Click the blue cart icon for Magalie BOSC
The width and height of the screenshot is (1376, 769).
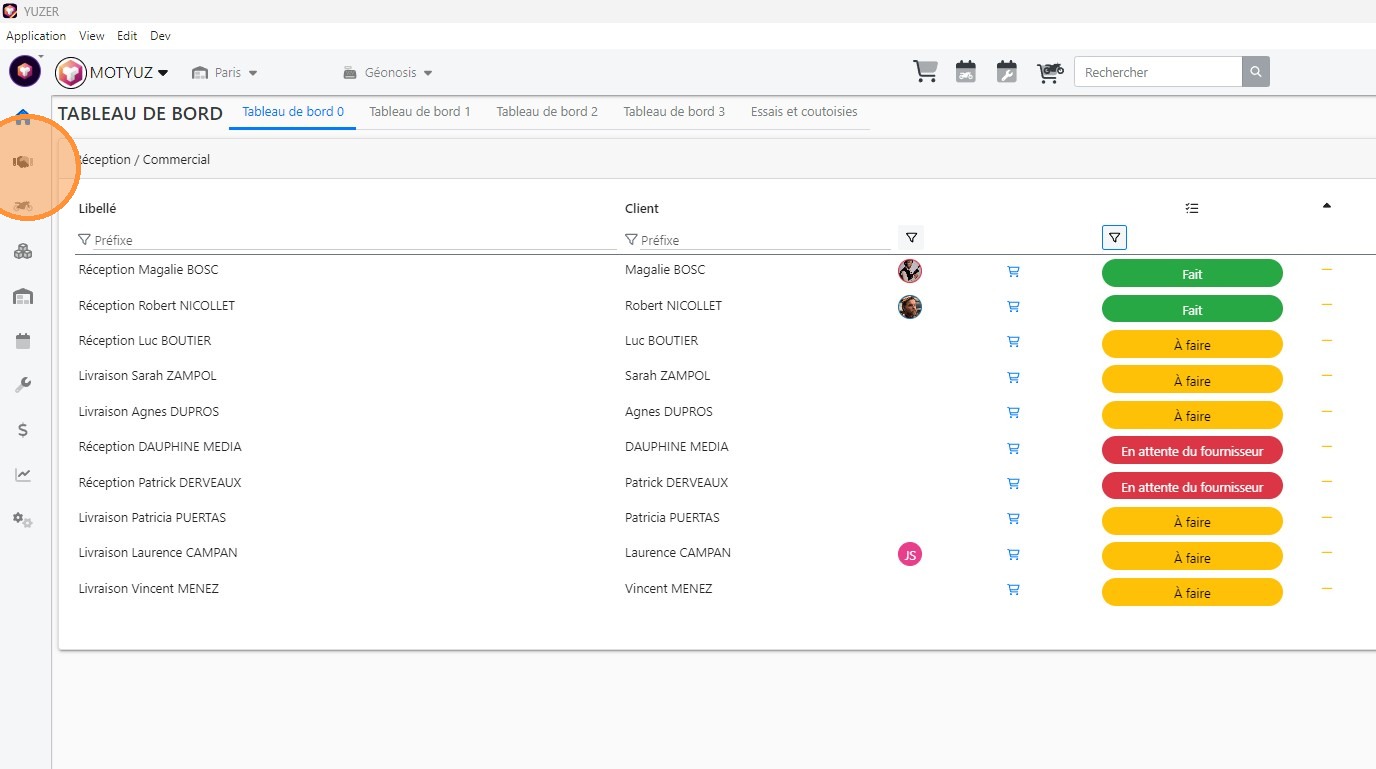click(x=1013, y=271)
